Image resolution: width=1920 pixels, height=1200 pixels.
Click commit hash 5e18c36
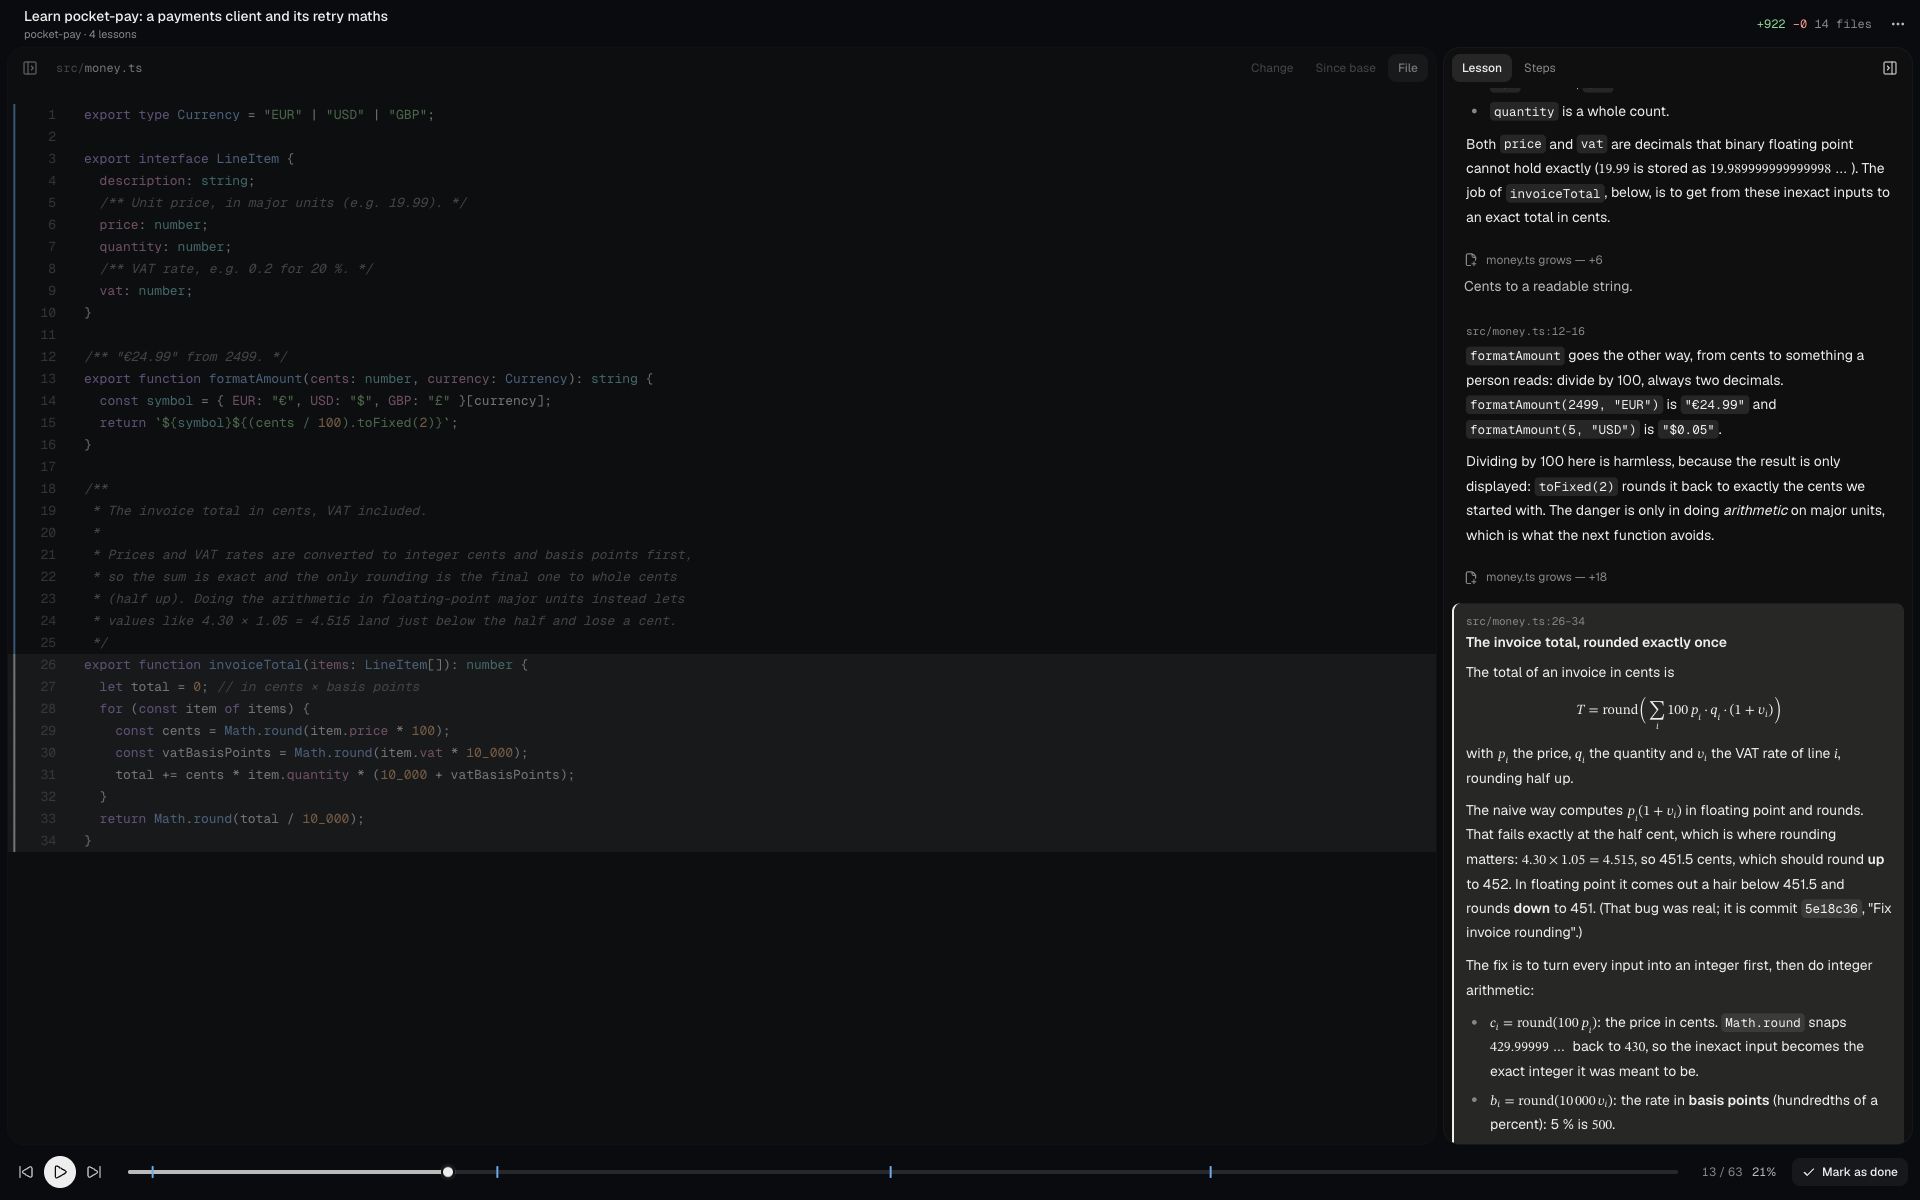(x=1830, y=909)
